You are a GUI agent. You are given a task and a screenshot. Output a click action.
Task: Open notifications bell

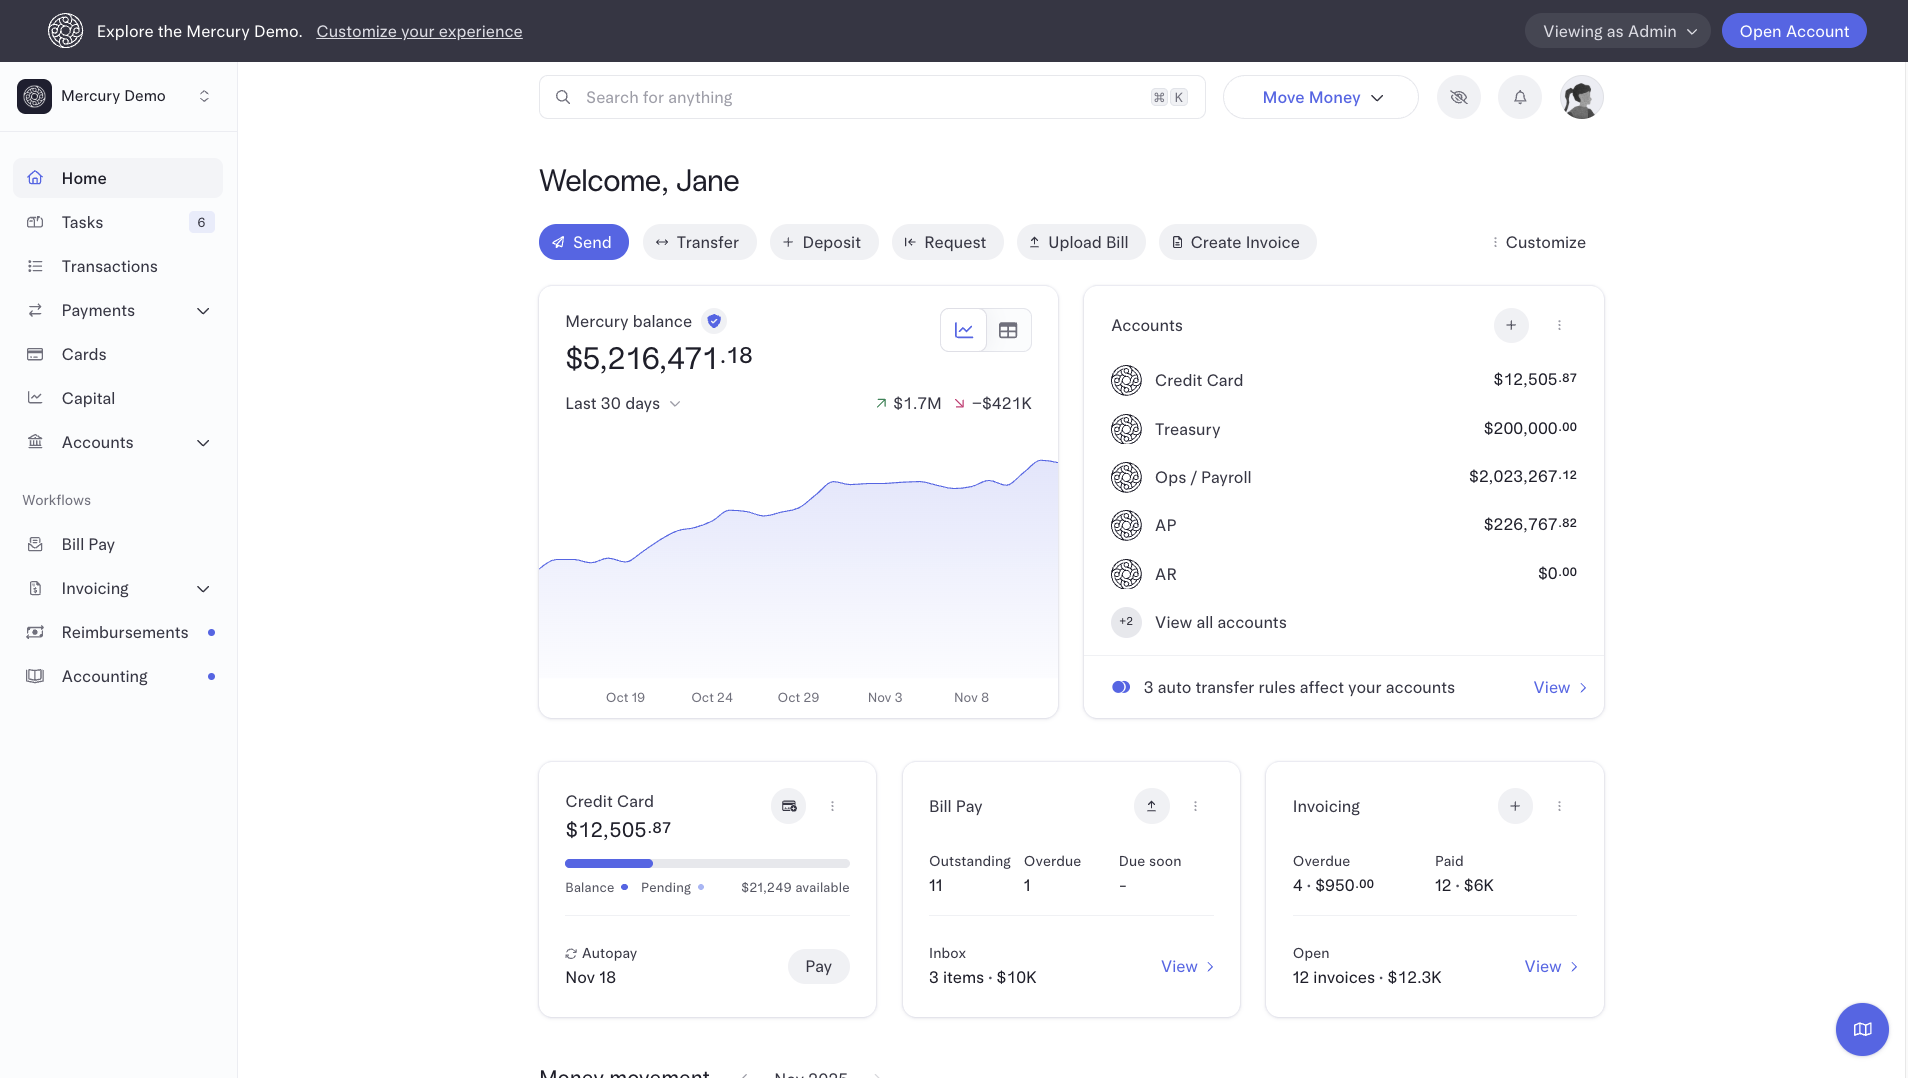pyautogui.click(x=1520, y=97)
